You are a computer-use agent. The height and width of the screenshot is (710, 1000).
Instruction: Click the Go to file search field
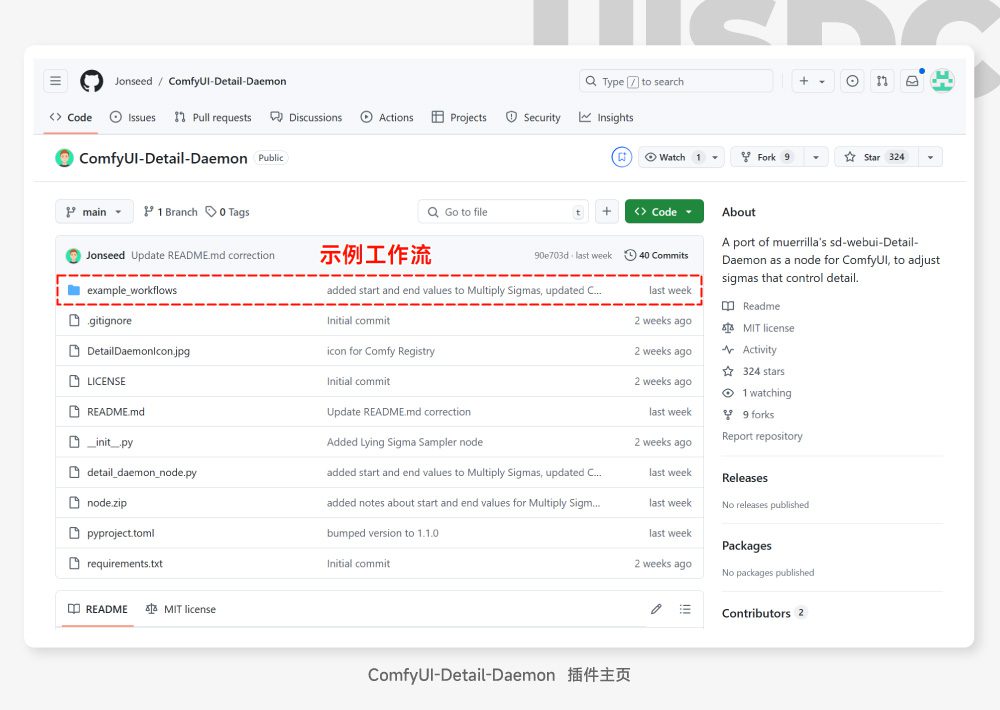point(503,212)
